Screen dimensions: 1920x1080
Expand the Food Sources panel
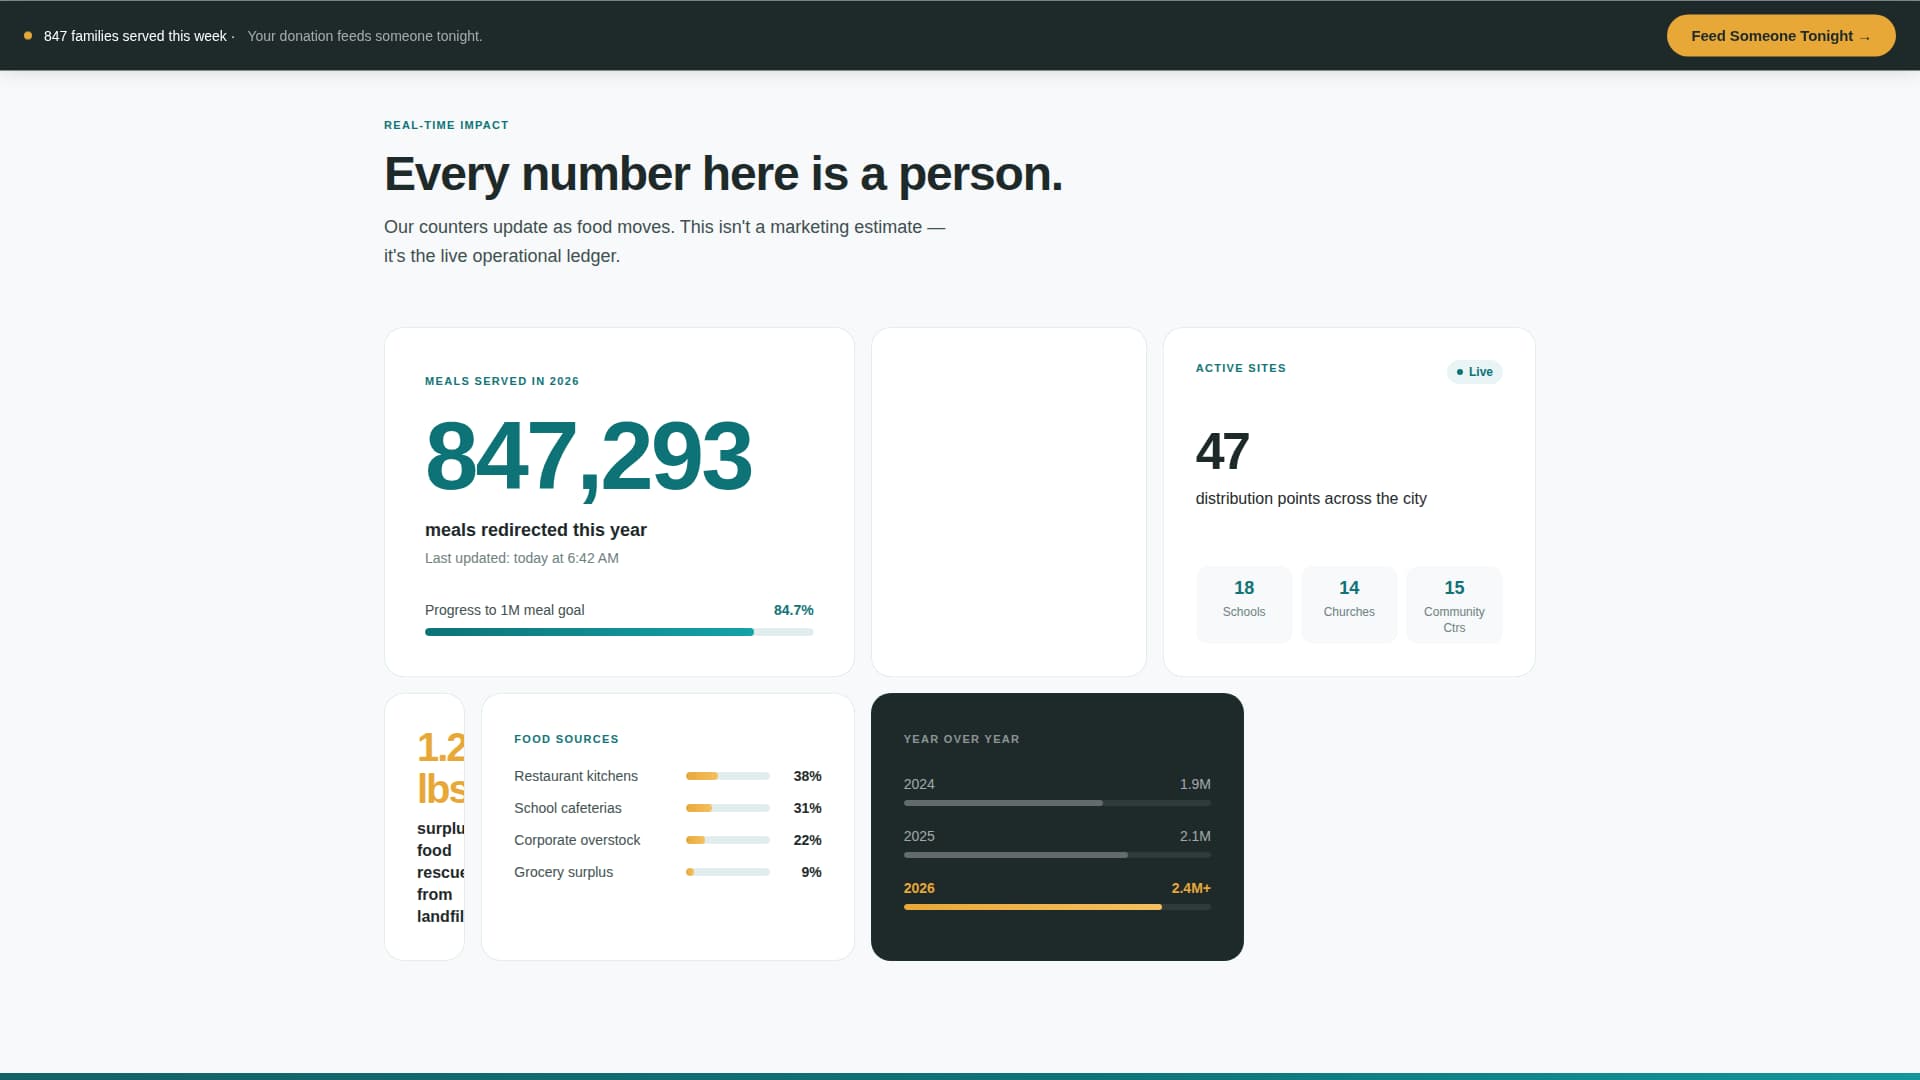(x=667, y=825)
